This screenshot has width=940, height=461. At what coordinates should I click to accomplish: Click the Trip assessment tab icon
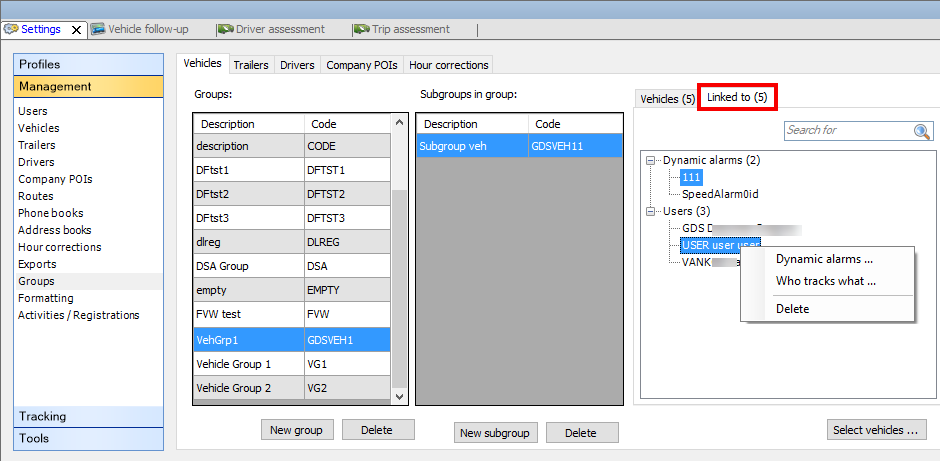pos(361,30)
